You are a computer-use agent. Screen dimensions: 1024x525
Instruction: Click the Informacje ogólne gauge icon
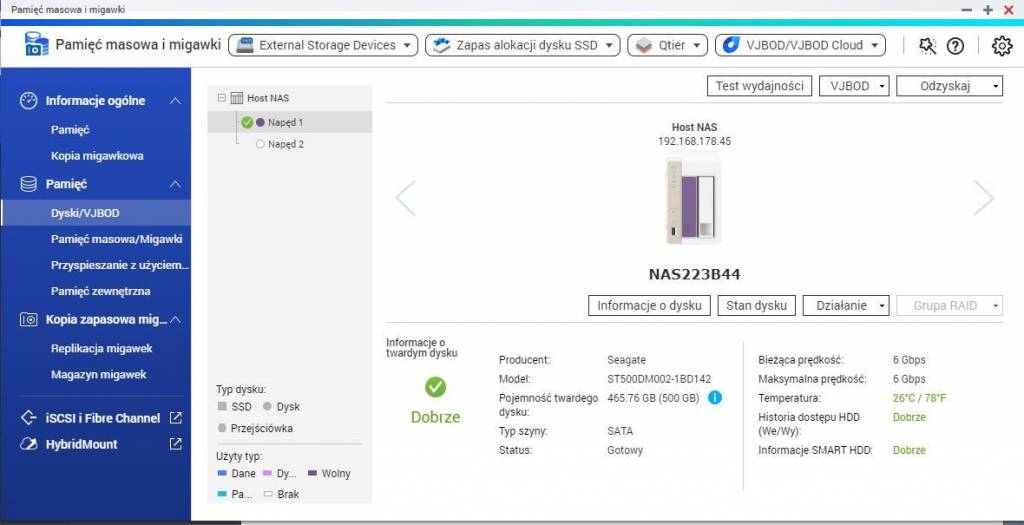point(29,101)
